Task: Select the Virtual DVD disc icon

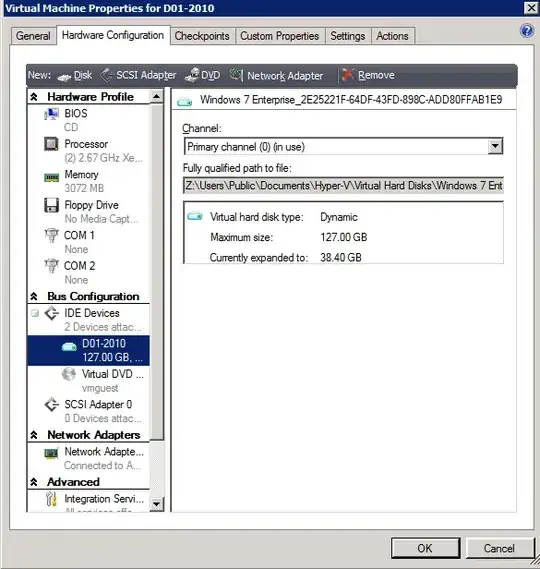Action: click(x=69, y=374)
